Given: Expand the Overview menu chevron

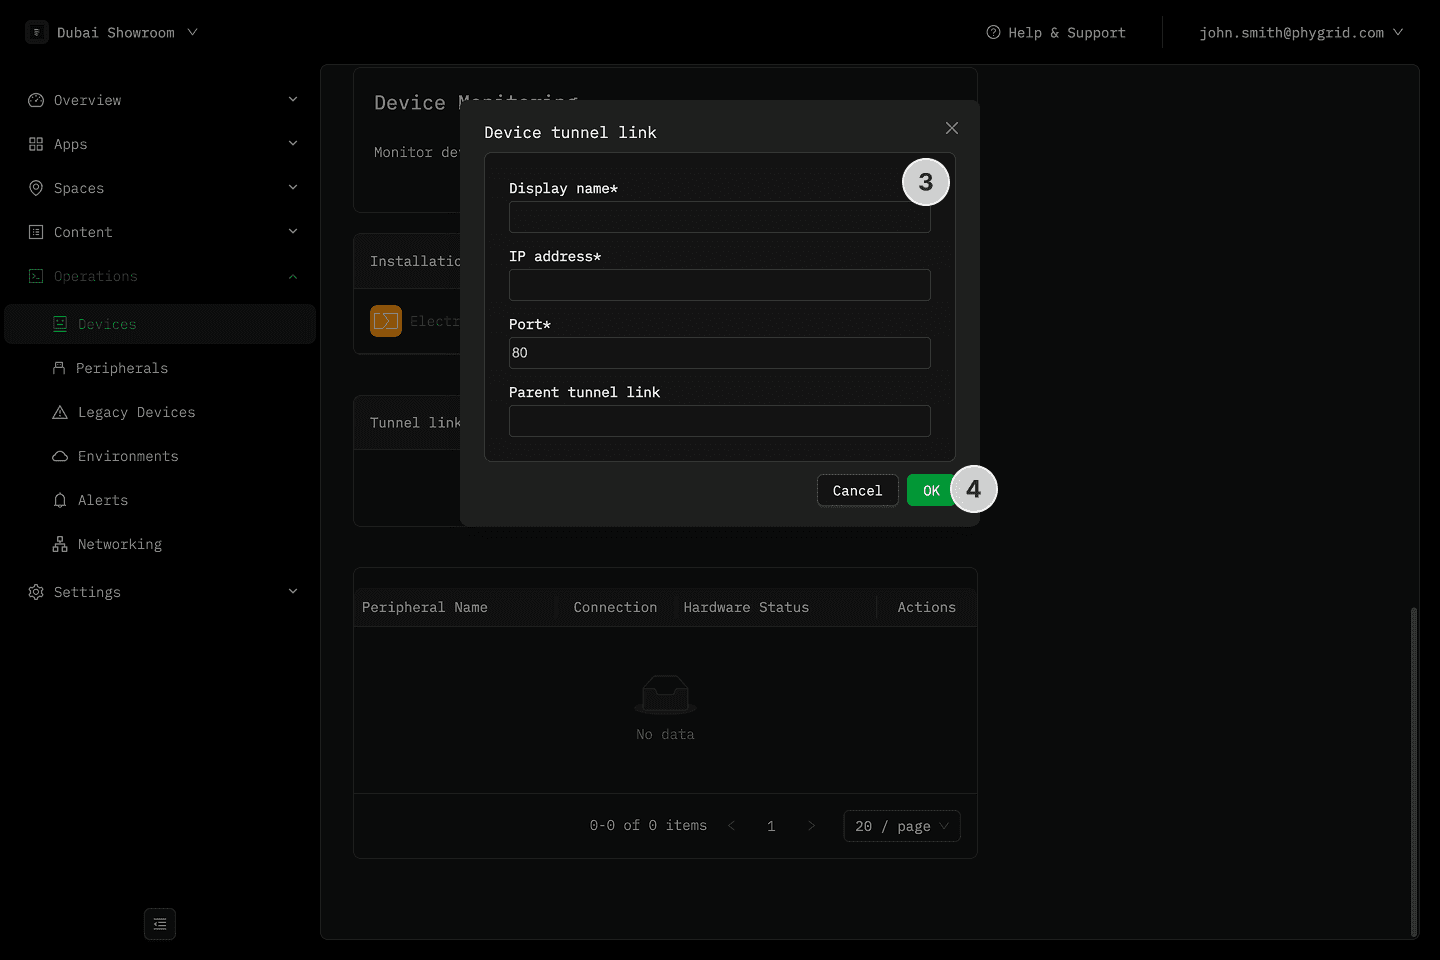Looking at the screenshot, I should [x=293, y=100].
